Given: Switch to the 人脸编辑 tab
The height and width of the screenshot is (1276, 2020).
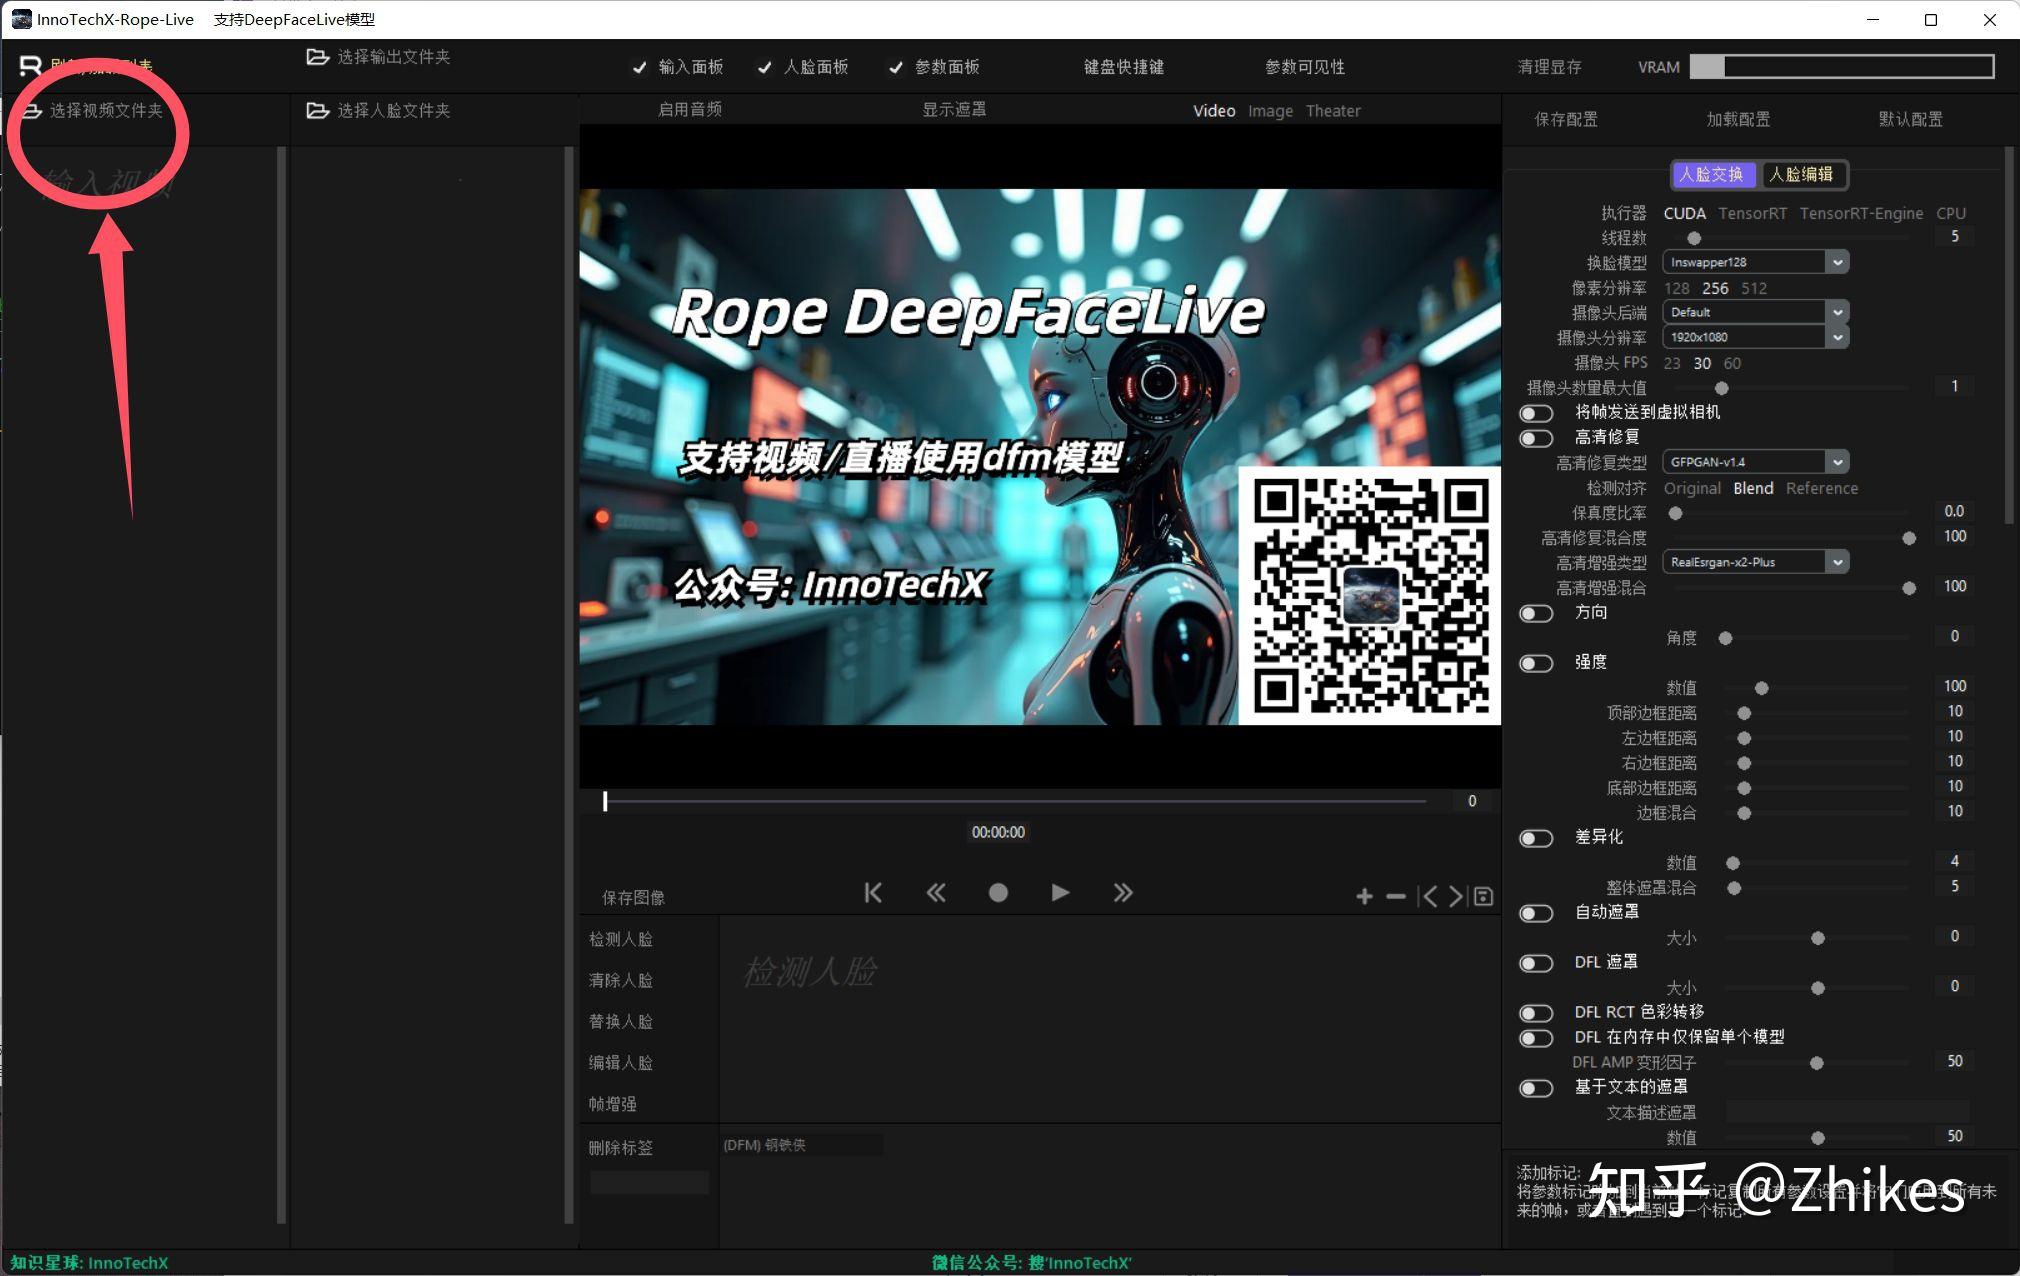Looking at the screenshot, I should pos(1802,174).
